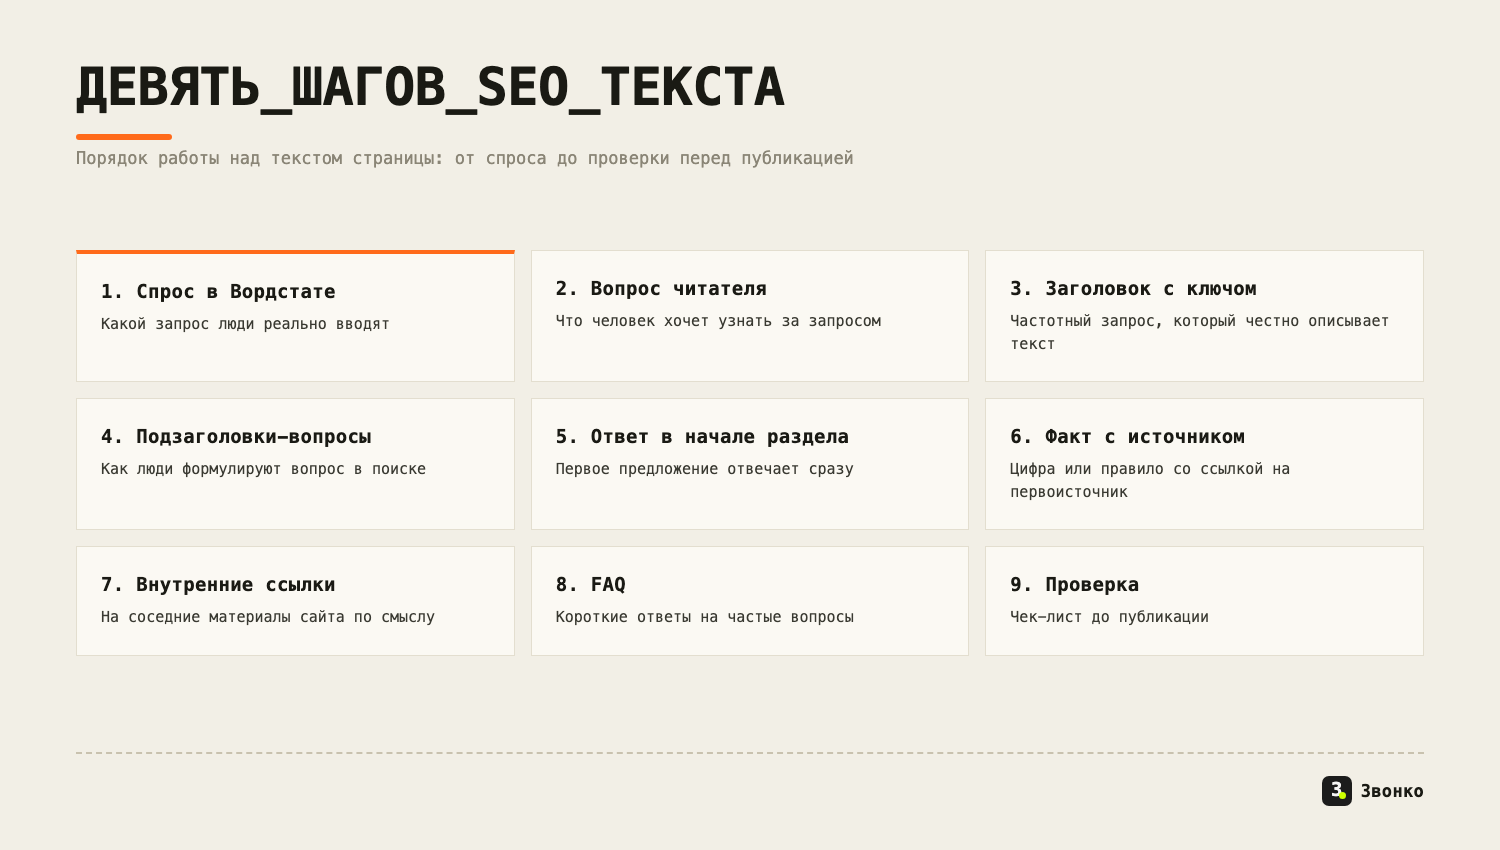
Task: Click heading 7. Внутренние ссылки
Action: 218,585
